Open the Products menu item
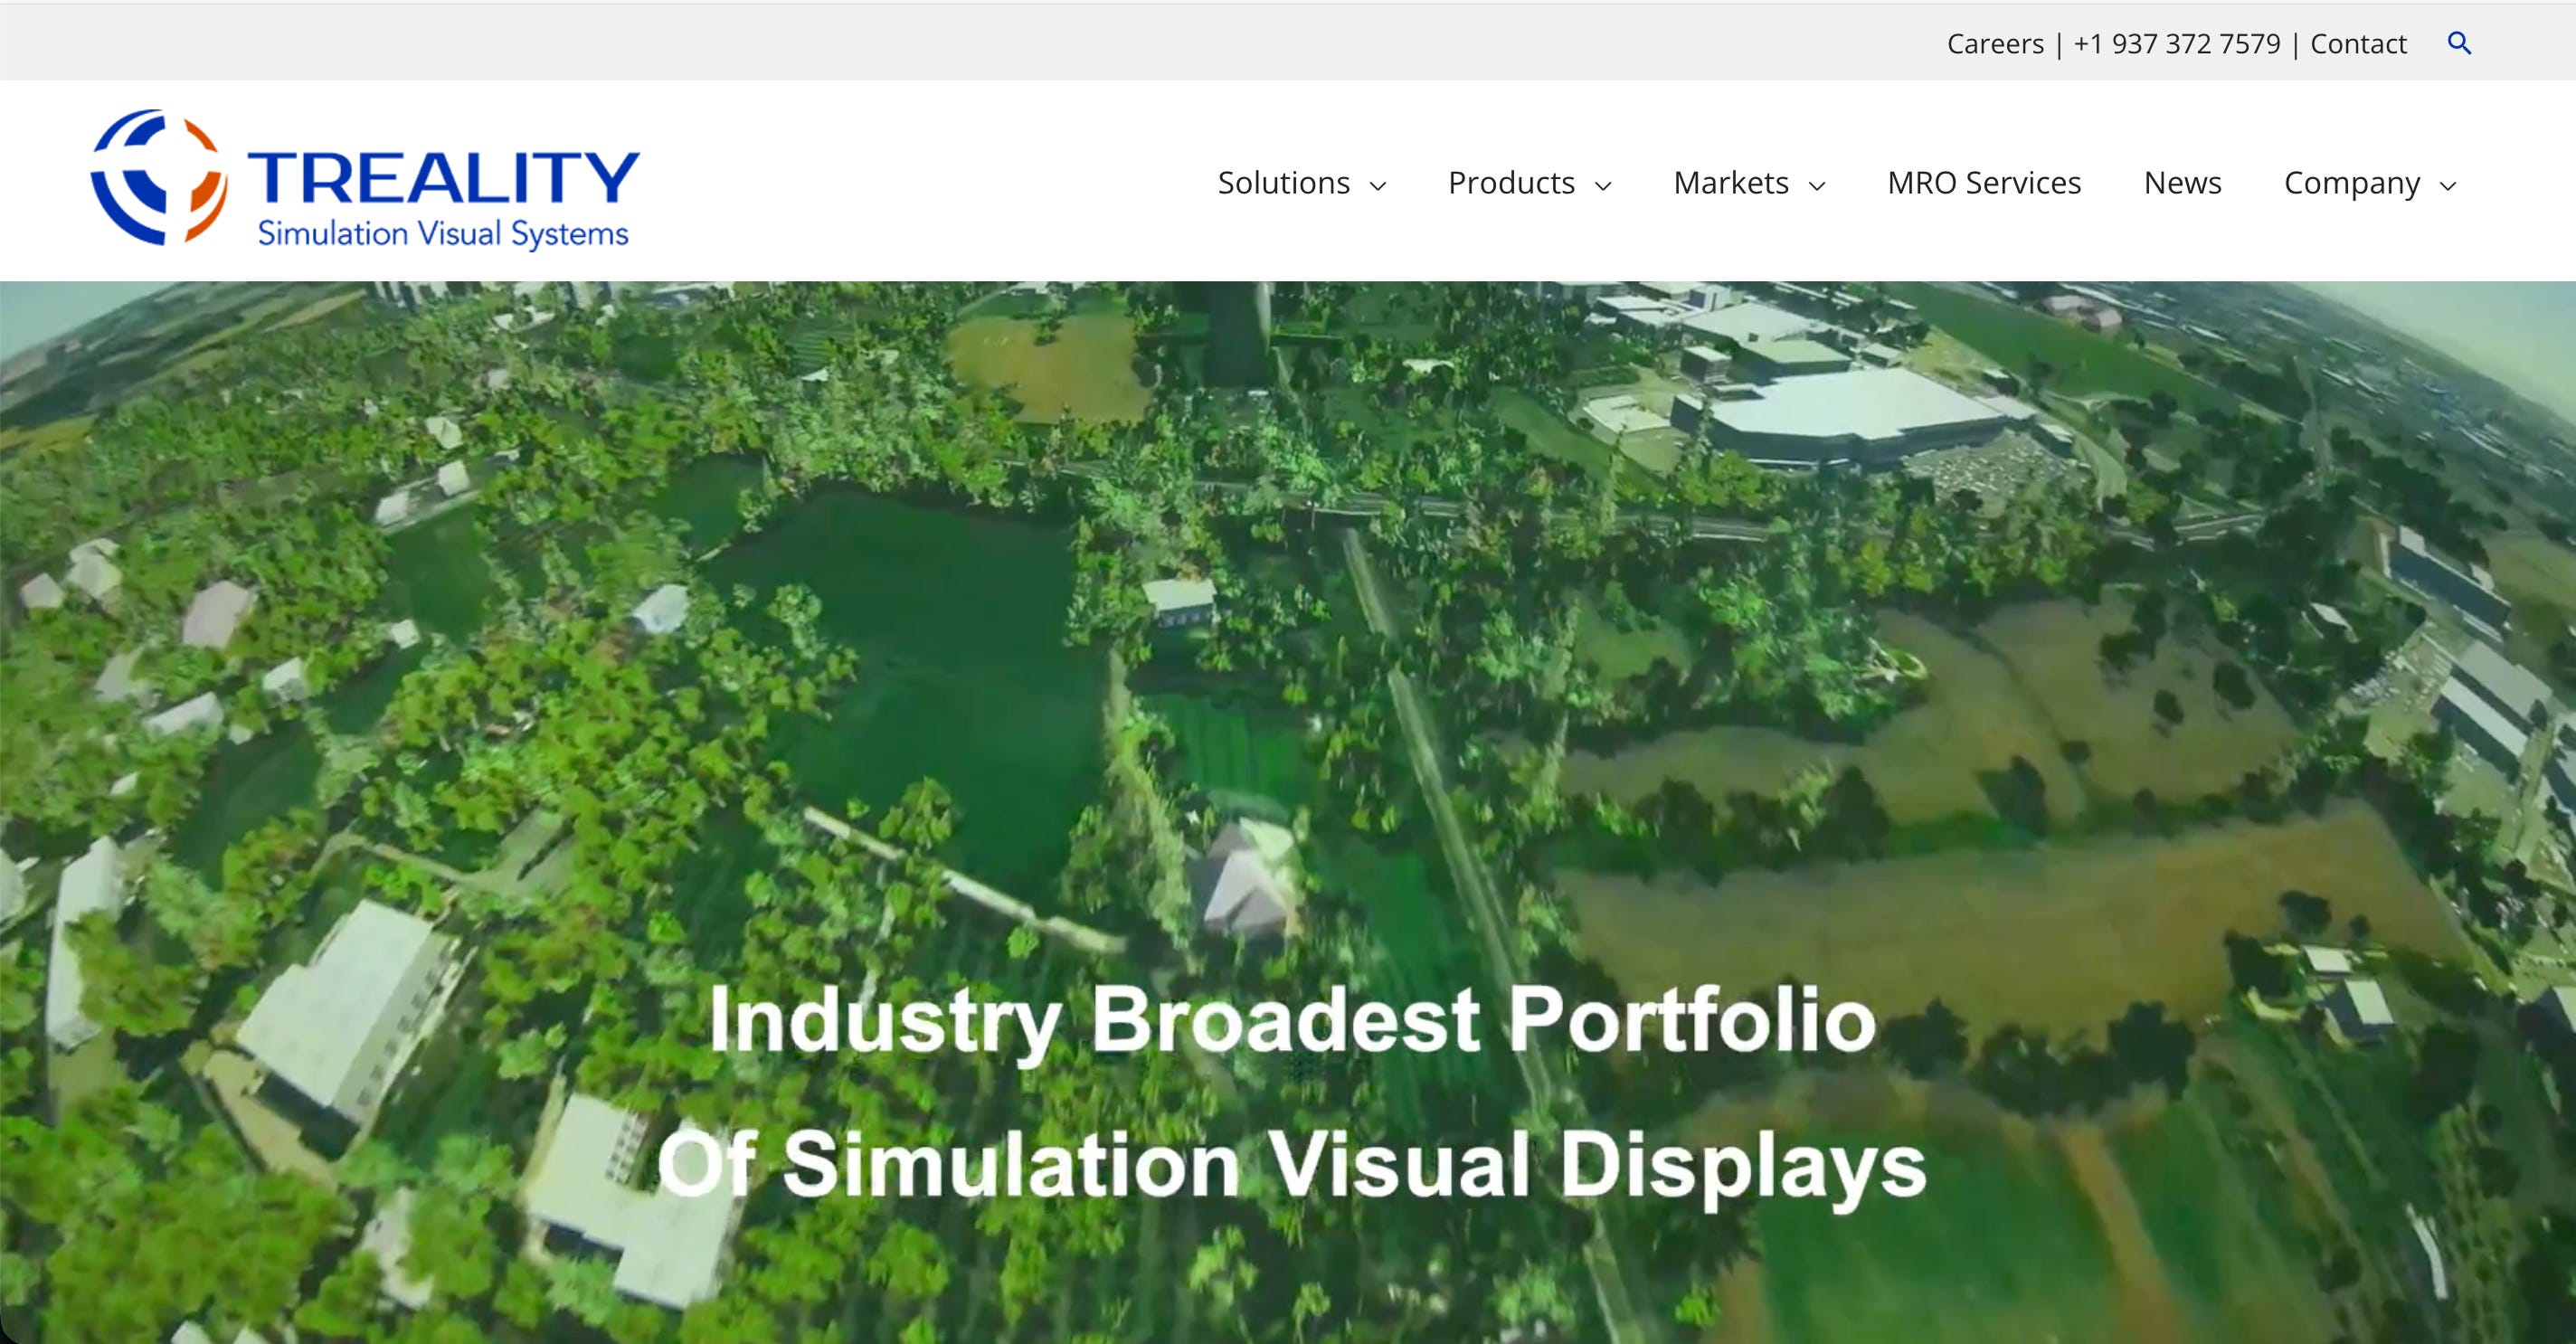Screen dimensions: 2576x1344 coord(1511,183)
